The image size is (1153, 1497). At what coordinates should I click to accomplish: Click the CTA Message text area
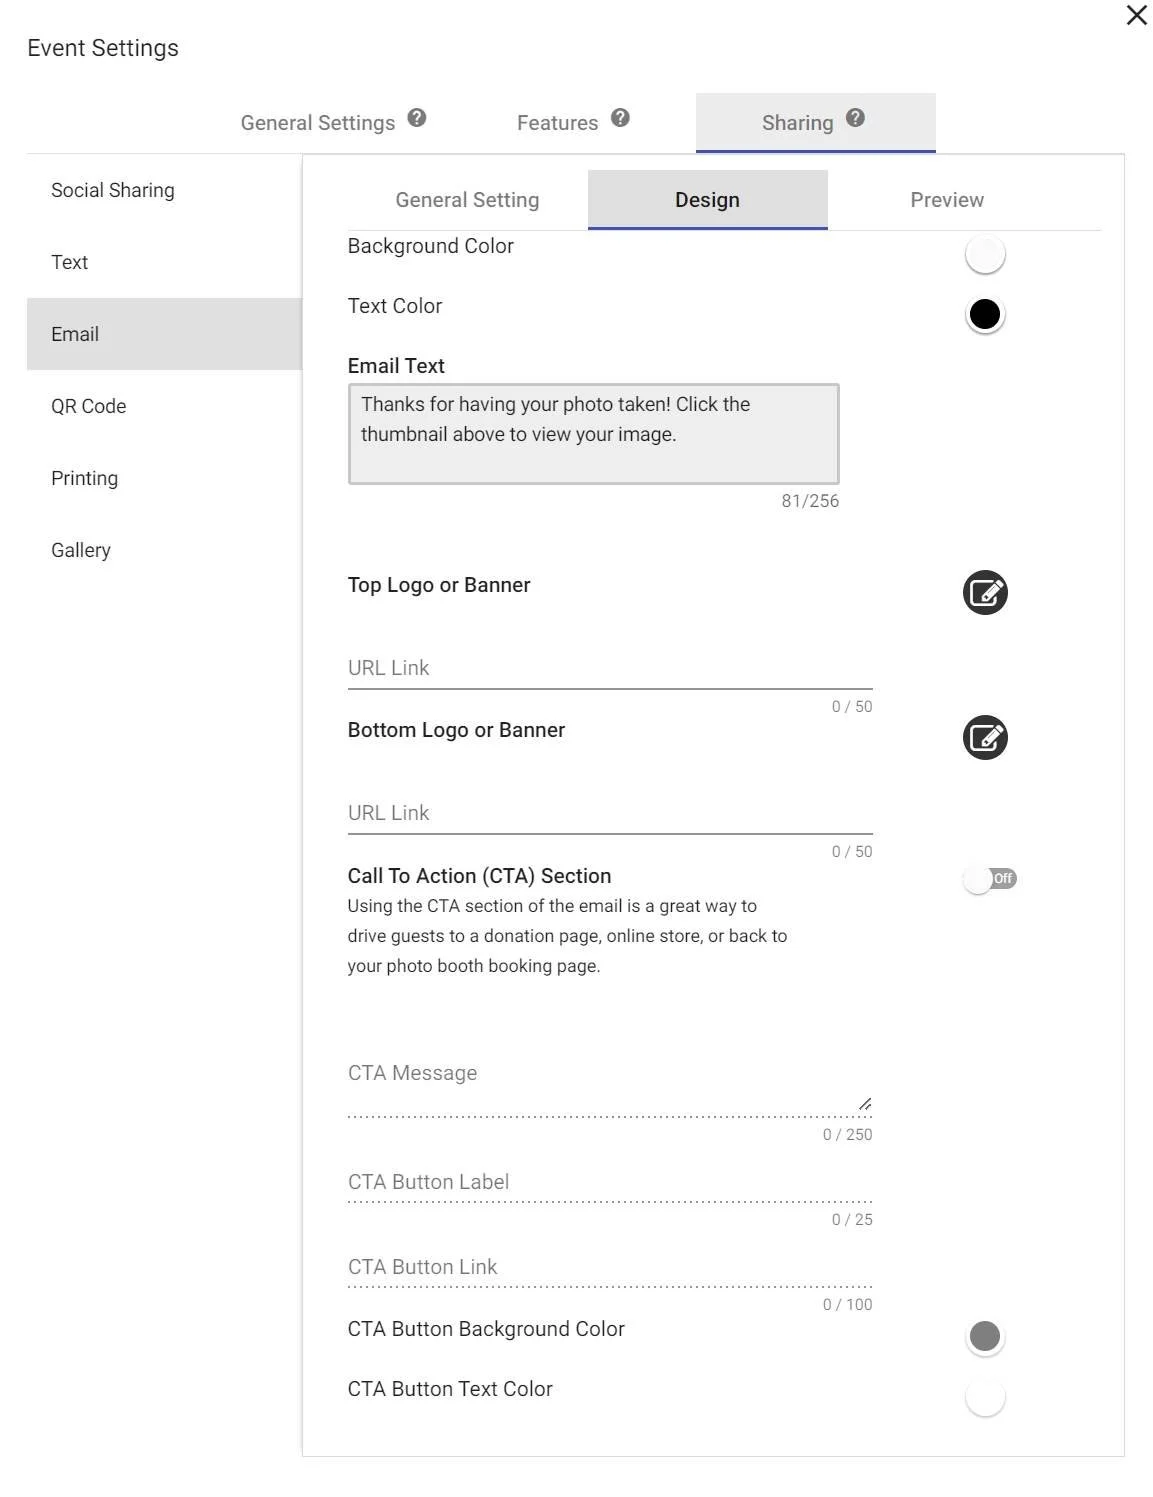[x=610, y=1084]
